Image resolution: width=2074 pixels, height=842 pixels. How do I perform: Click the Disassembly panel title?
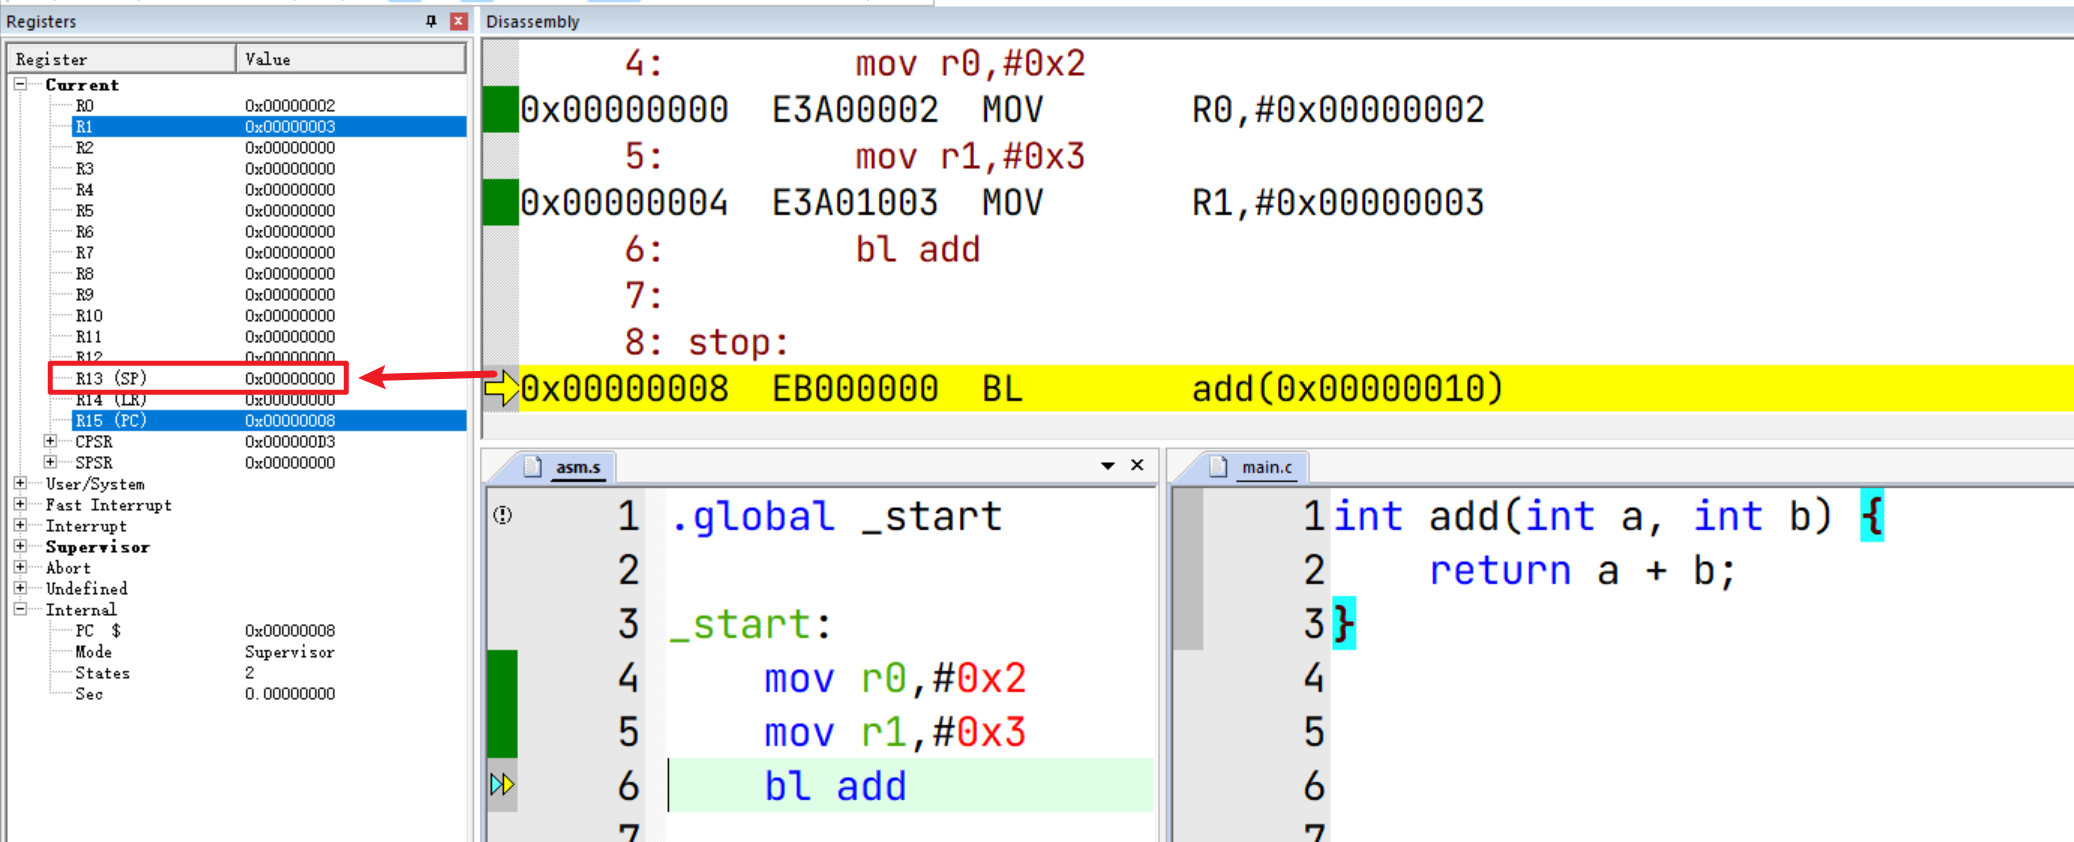[x=533, y=22]
